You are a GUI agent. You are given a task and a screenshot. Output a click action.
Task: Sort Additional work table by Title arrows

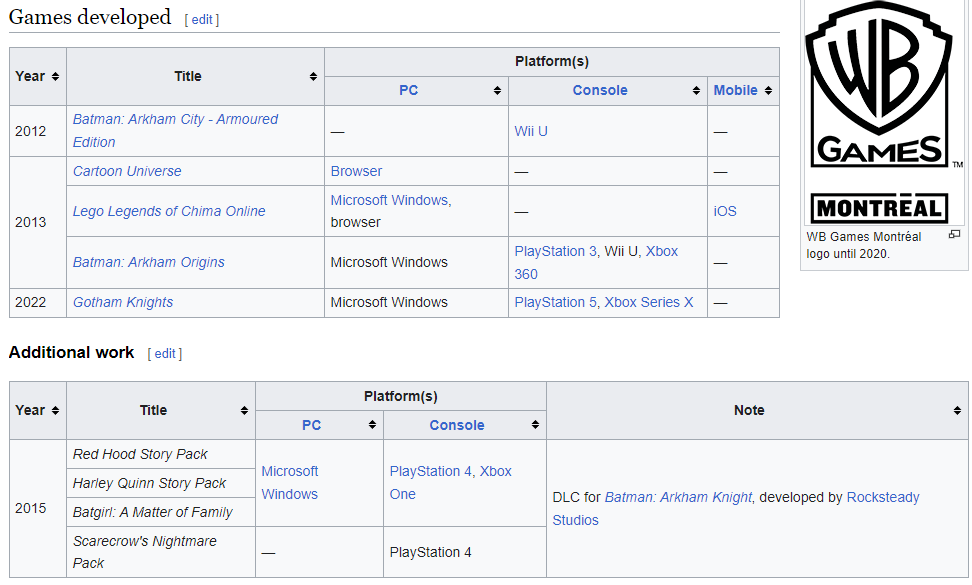point(244,410)
